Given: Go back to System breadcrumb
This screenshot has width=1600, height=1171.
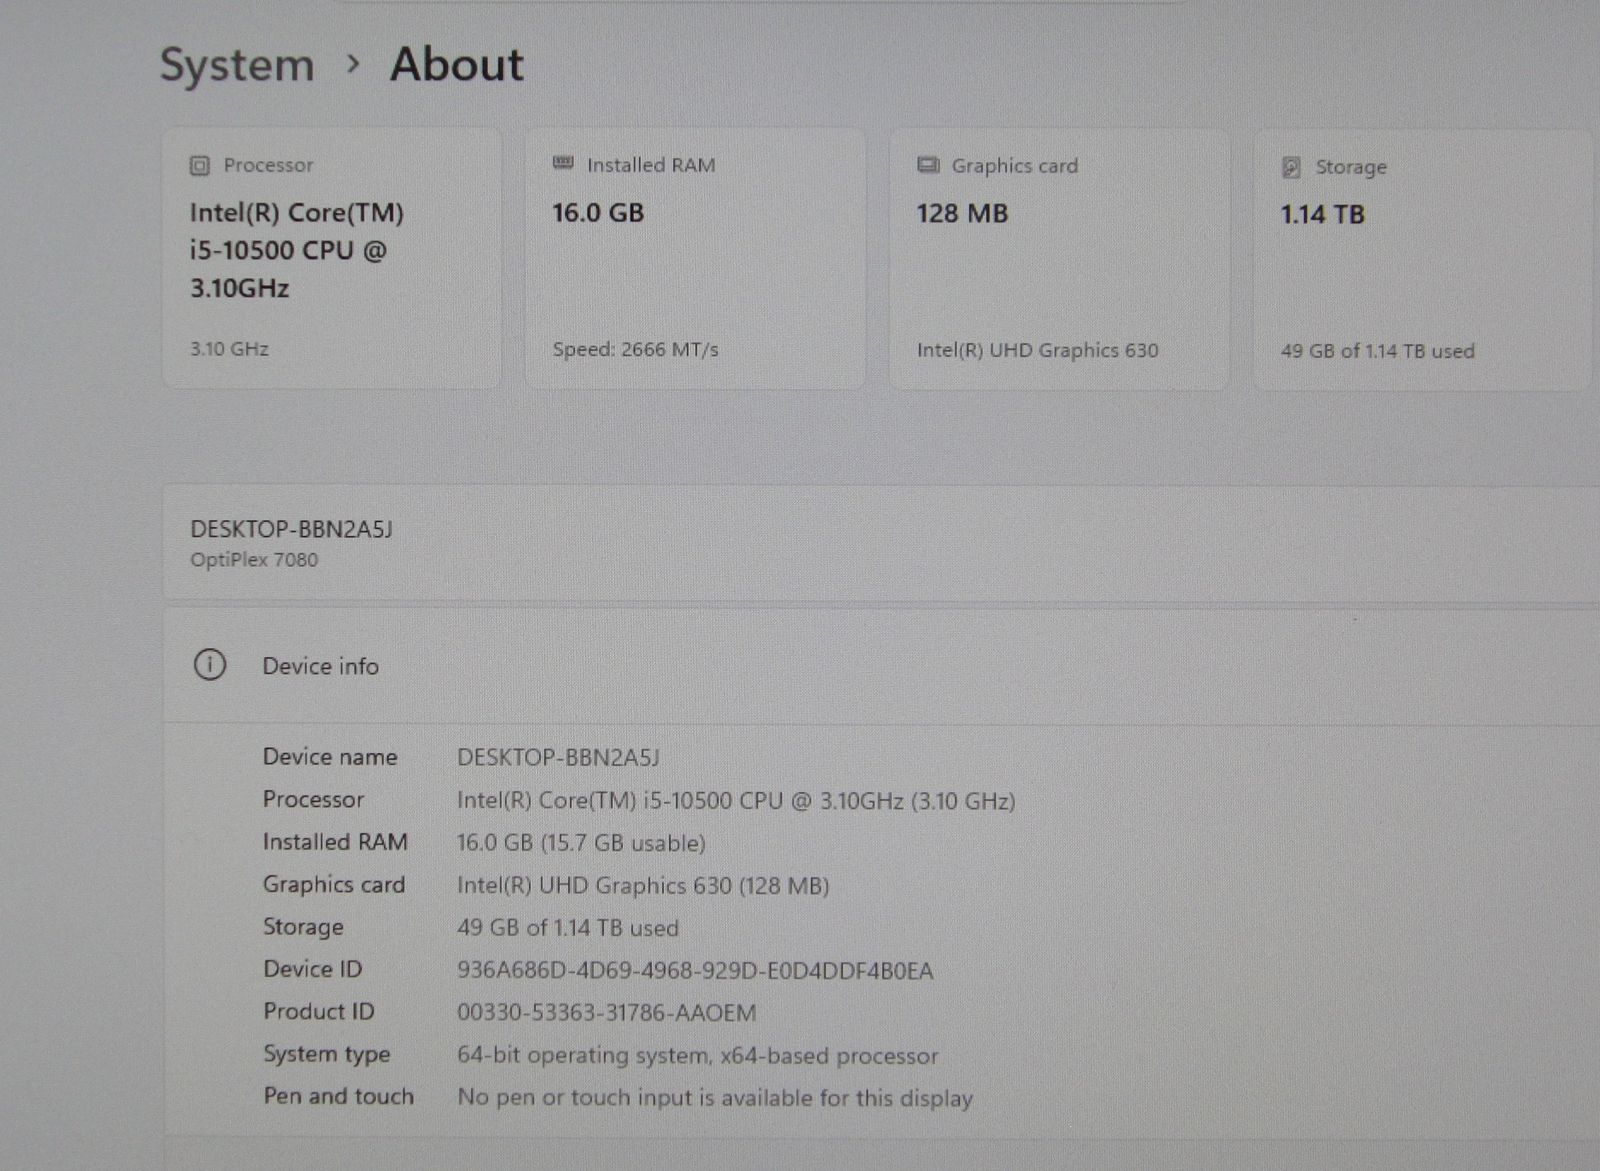Looking at the screenshot, I should 237,66.
